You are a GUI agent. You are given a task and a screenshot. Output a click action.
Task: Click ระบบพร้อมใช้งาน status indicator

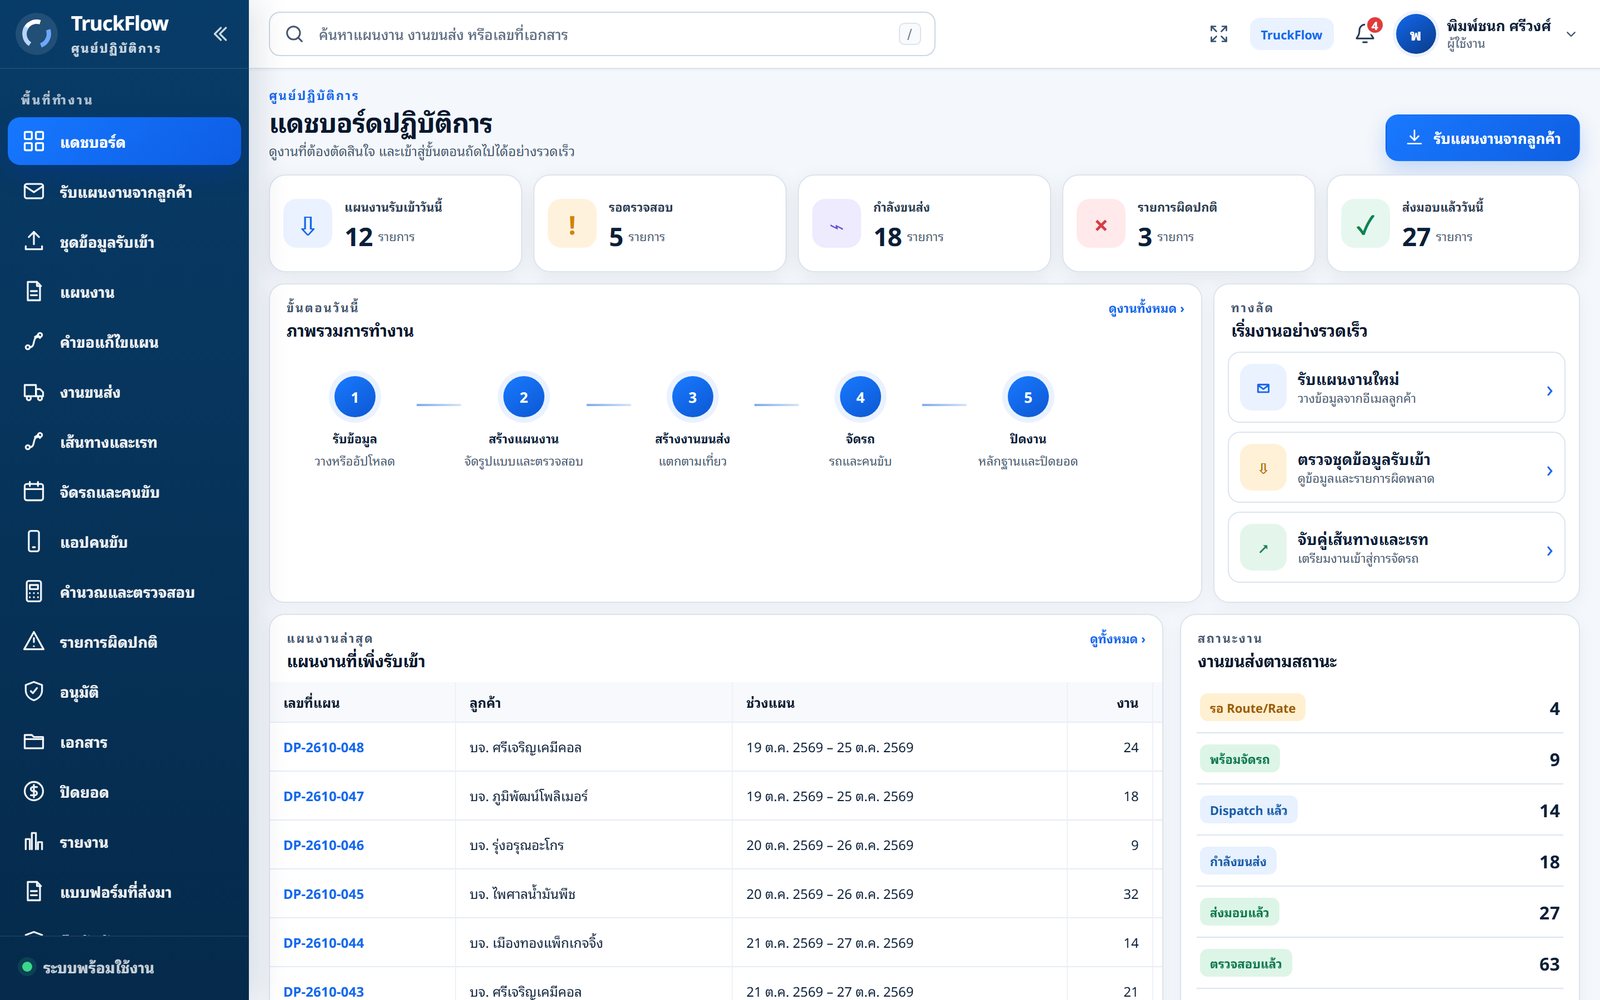coord(88,967)
